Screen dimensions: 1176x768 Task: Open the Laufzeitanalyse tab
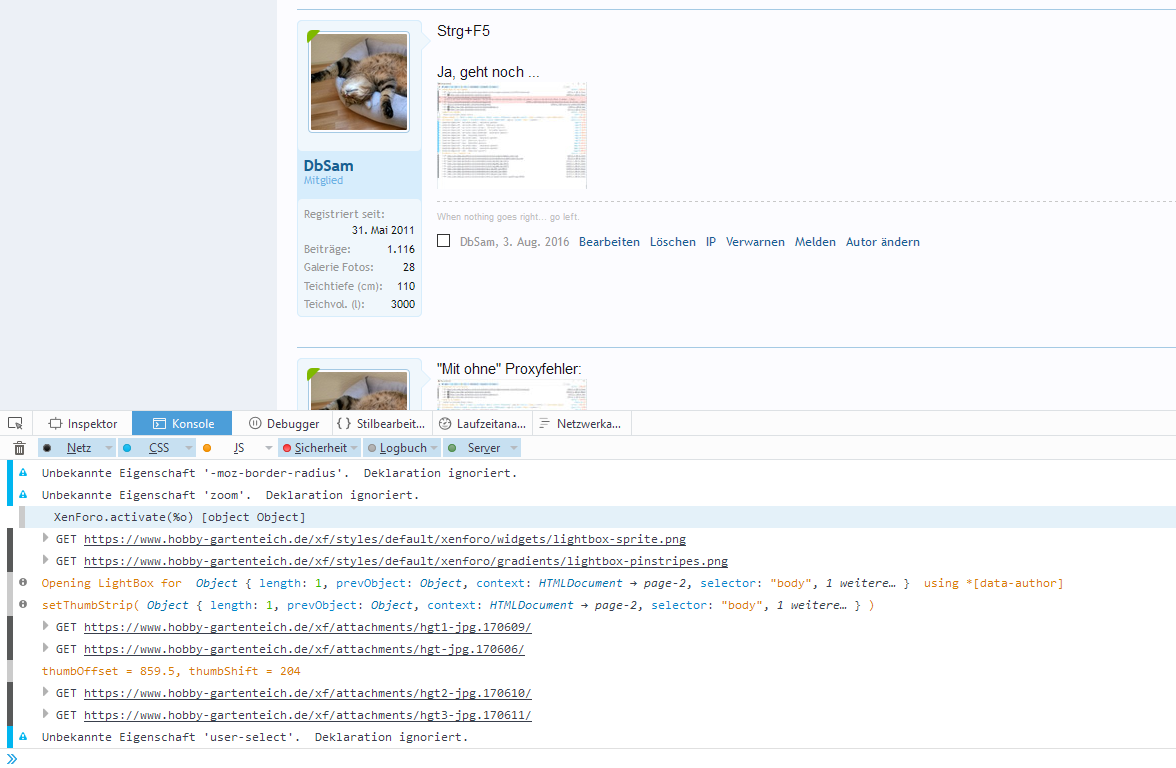click(x=482, y=424)
